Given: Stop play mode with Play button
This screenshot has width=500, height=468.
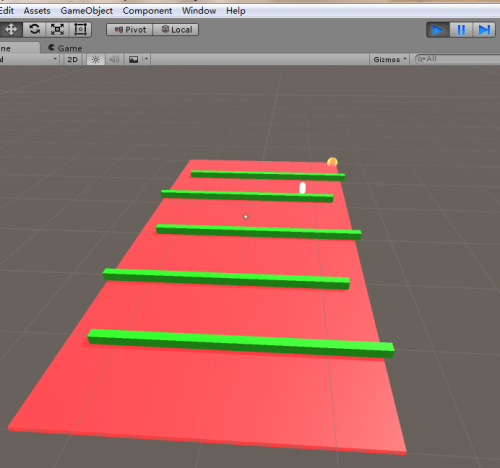Looking at the screenshot, I should click(438, 30).
